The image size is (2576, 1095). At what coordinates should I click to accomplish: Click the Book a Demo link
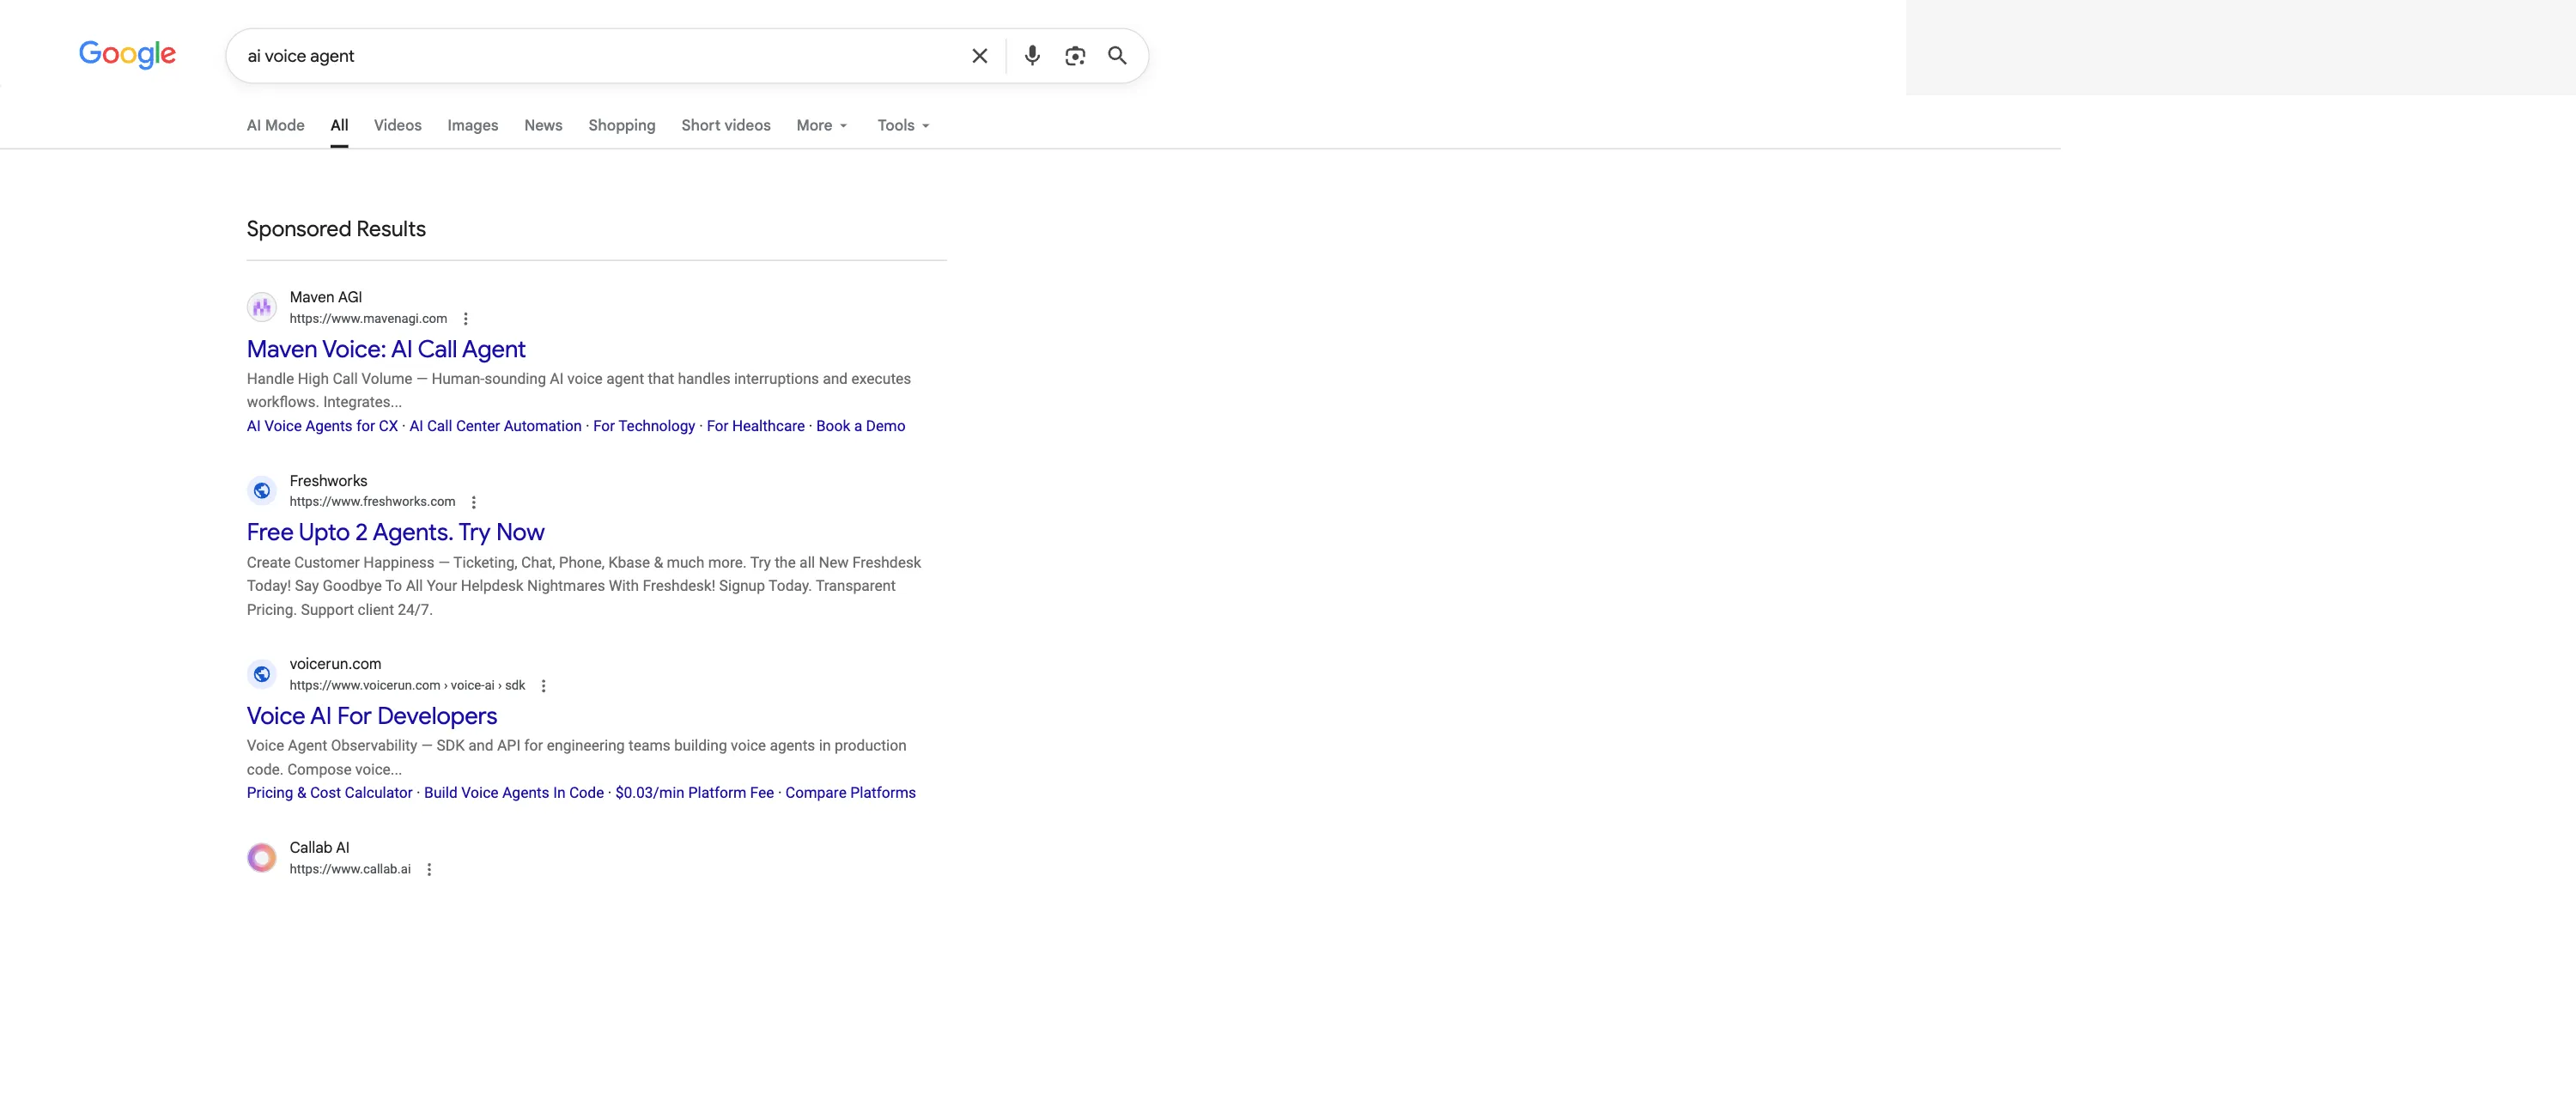tap(860, 426)
